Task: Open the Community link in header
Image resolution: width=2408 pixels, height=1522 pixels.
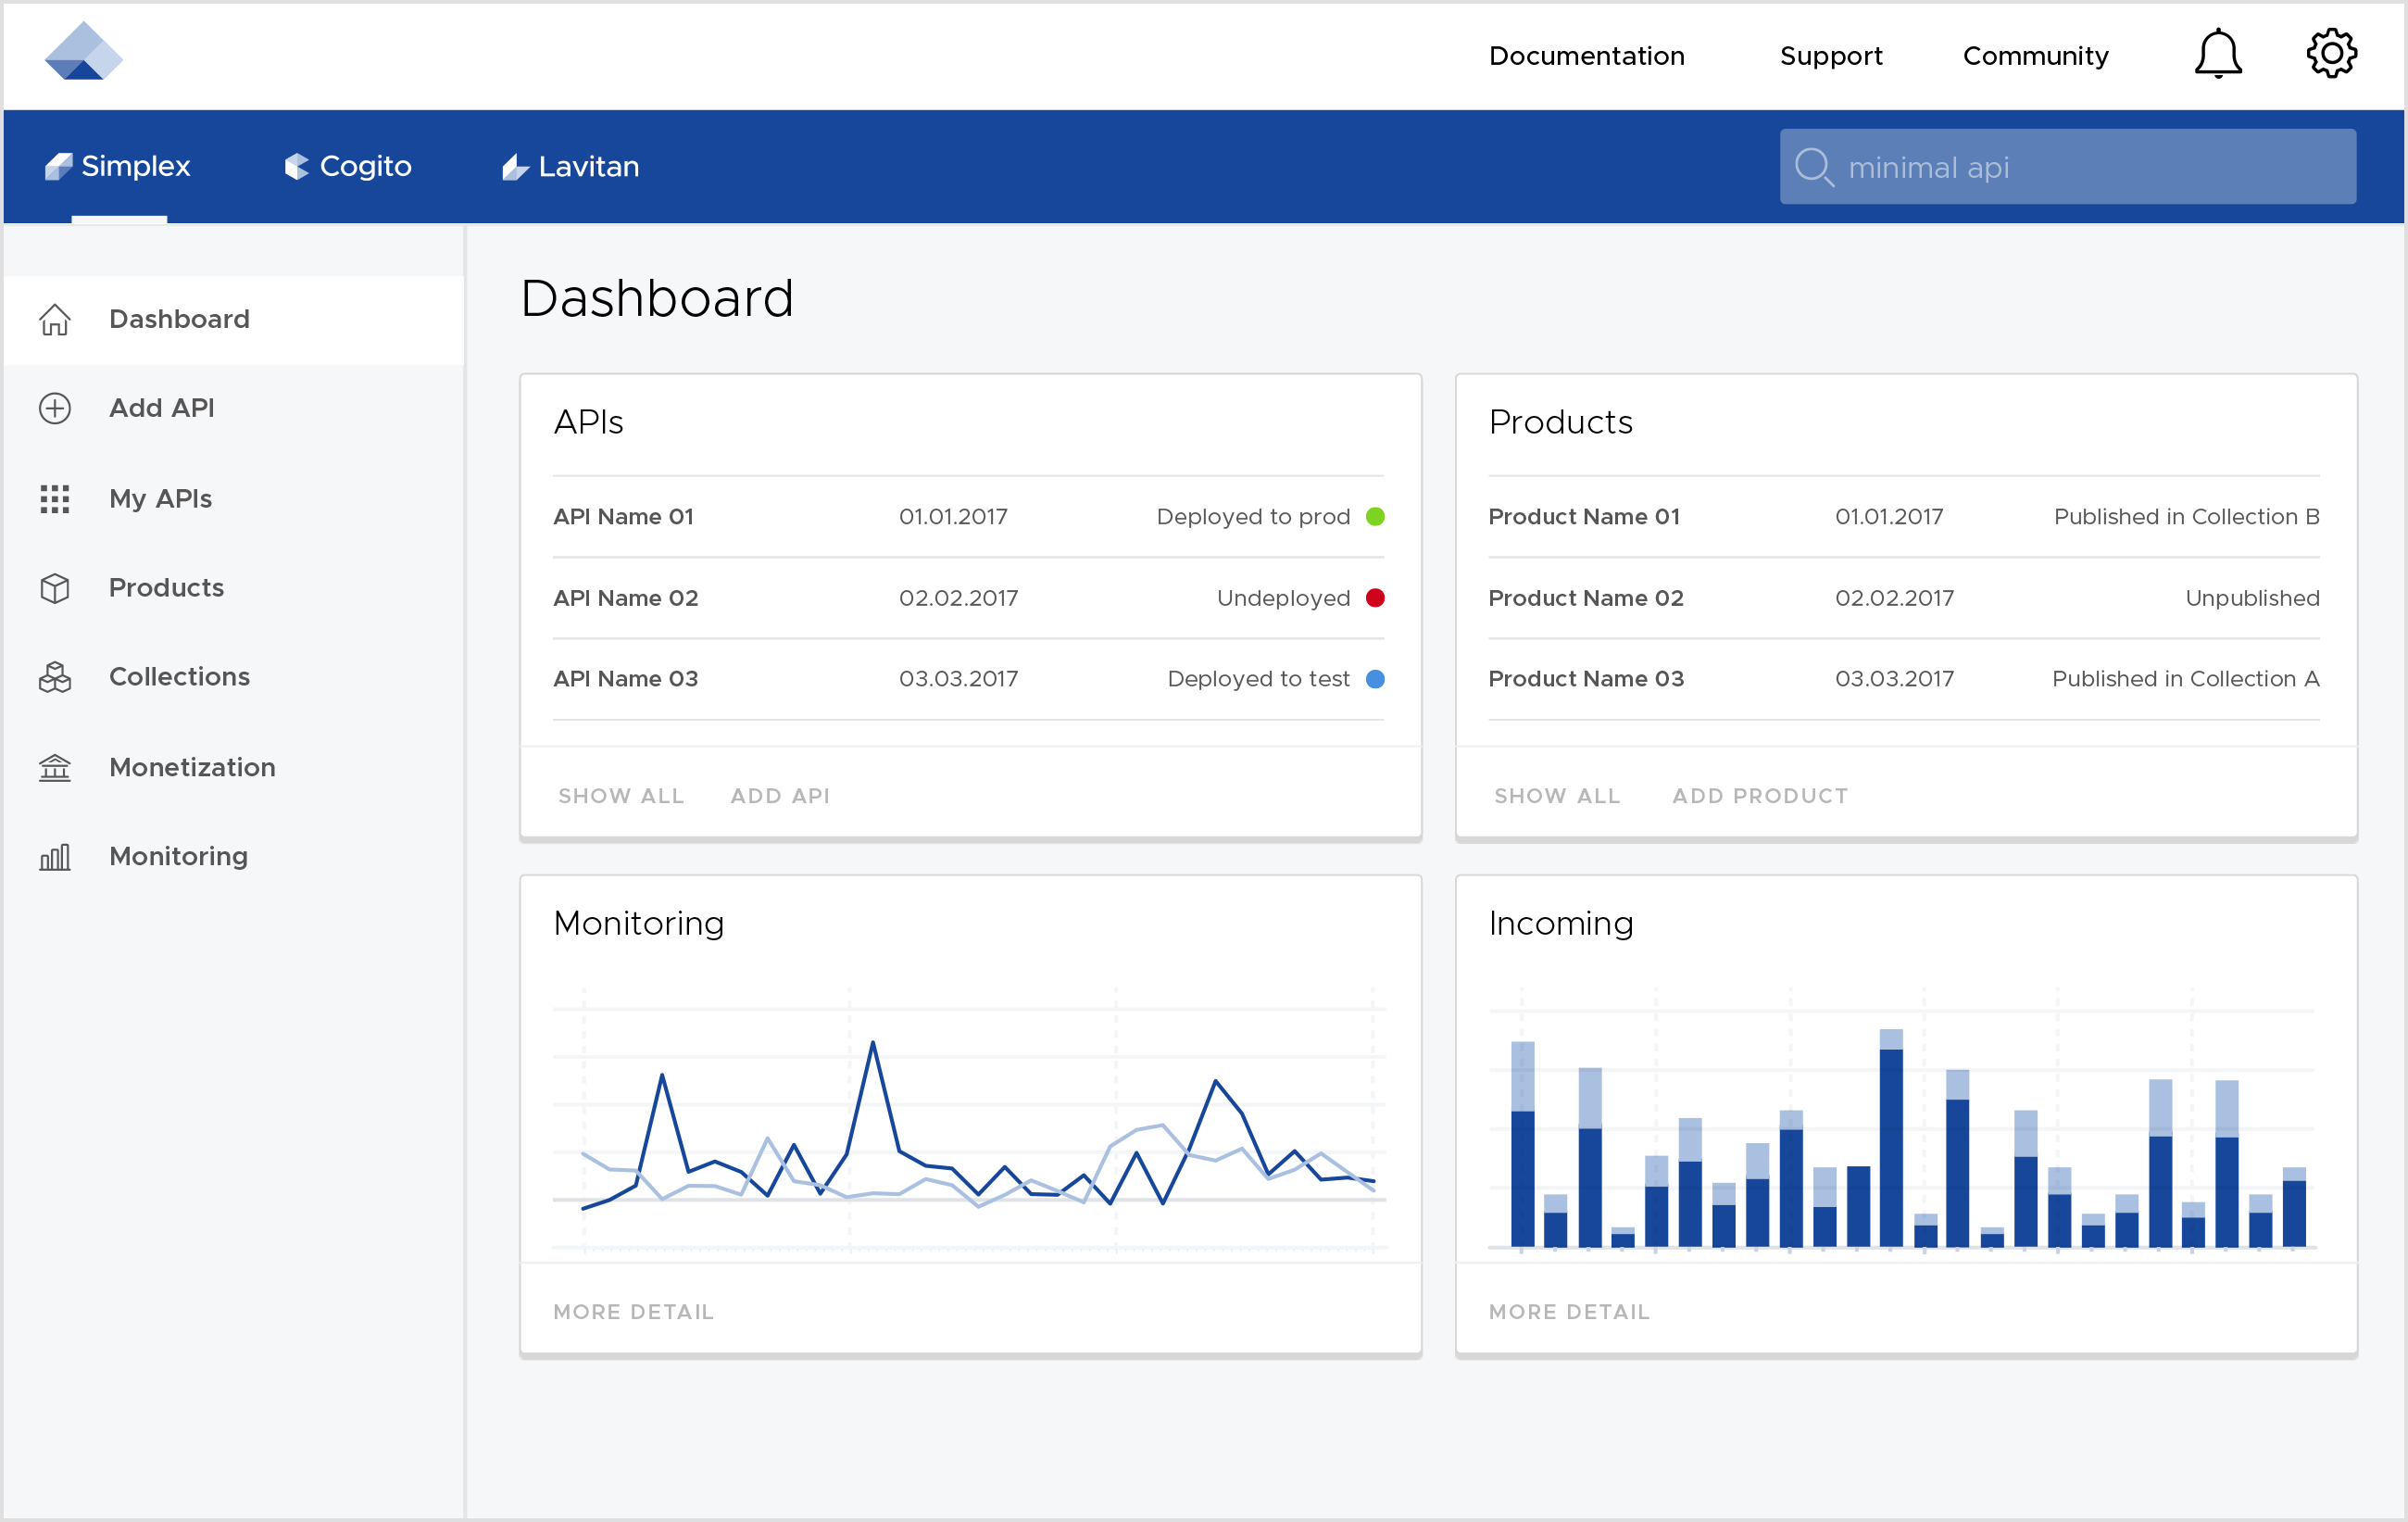Action: [x=2035, y=56]
